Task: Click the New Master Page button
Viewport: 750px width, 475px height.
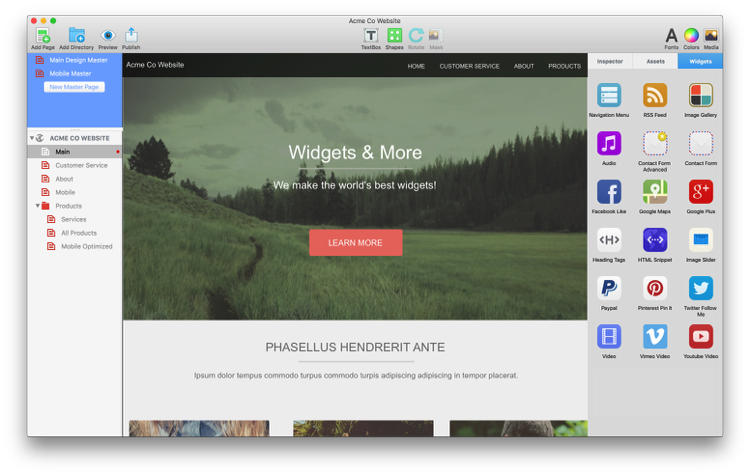Action: click(x=74, y=87)
